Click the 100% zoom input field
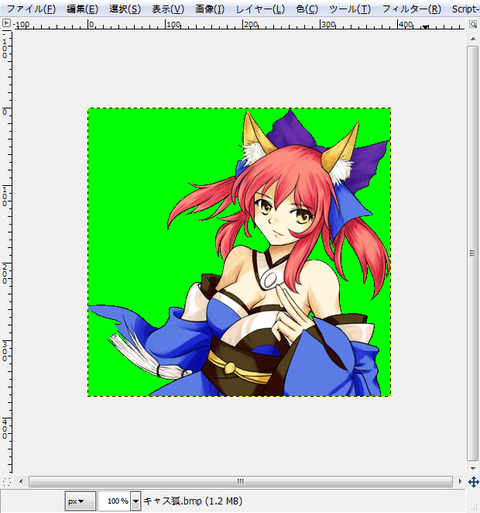Image resolution: width=480 pixels, height=513 pixels. 115,501
